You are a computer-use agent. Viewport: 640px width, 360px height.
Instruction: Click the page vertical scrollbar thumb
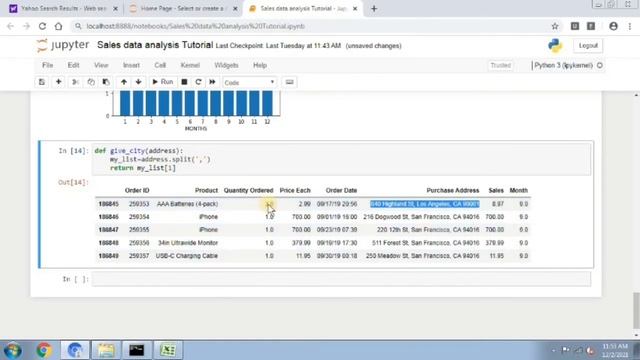636,310
